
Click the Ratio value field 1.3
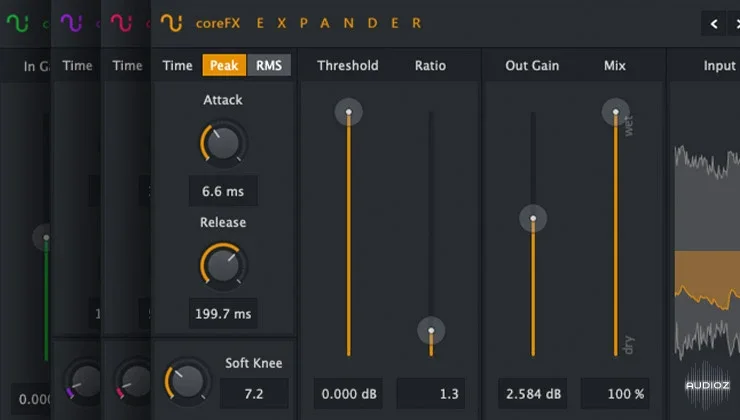[x=430, y=394]
